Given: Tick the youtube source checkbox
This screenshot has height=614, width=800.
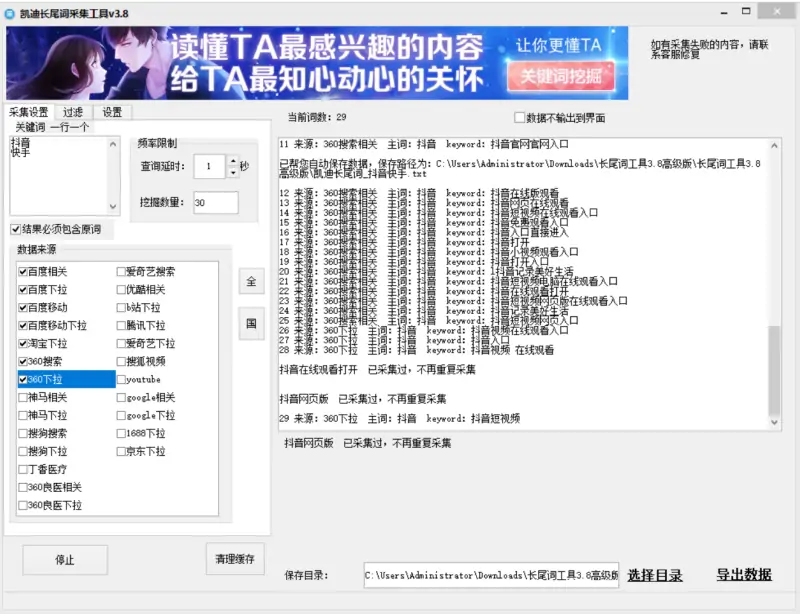Looking at the screenshot, I should coord(121,380).
